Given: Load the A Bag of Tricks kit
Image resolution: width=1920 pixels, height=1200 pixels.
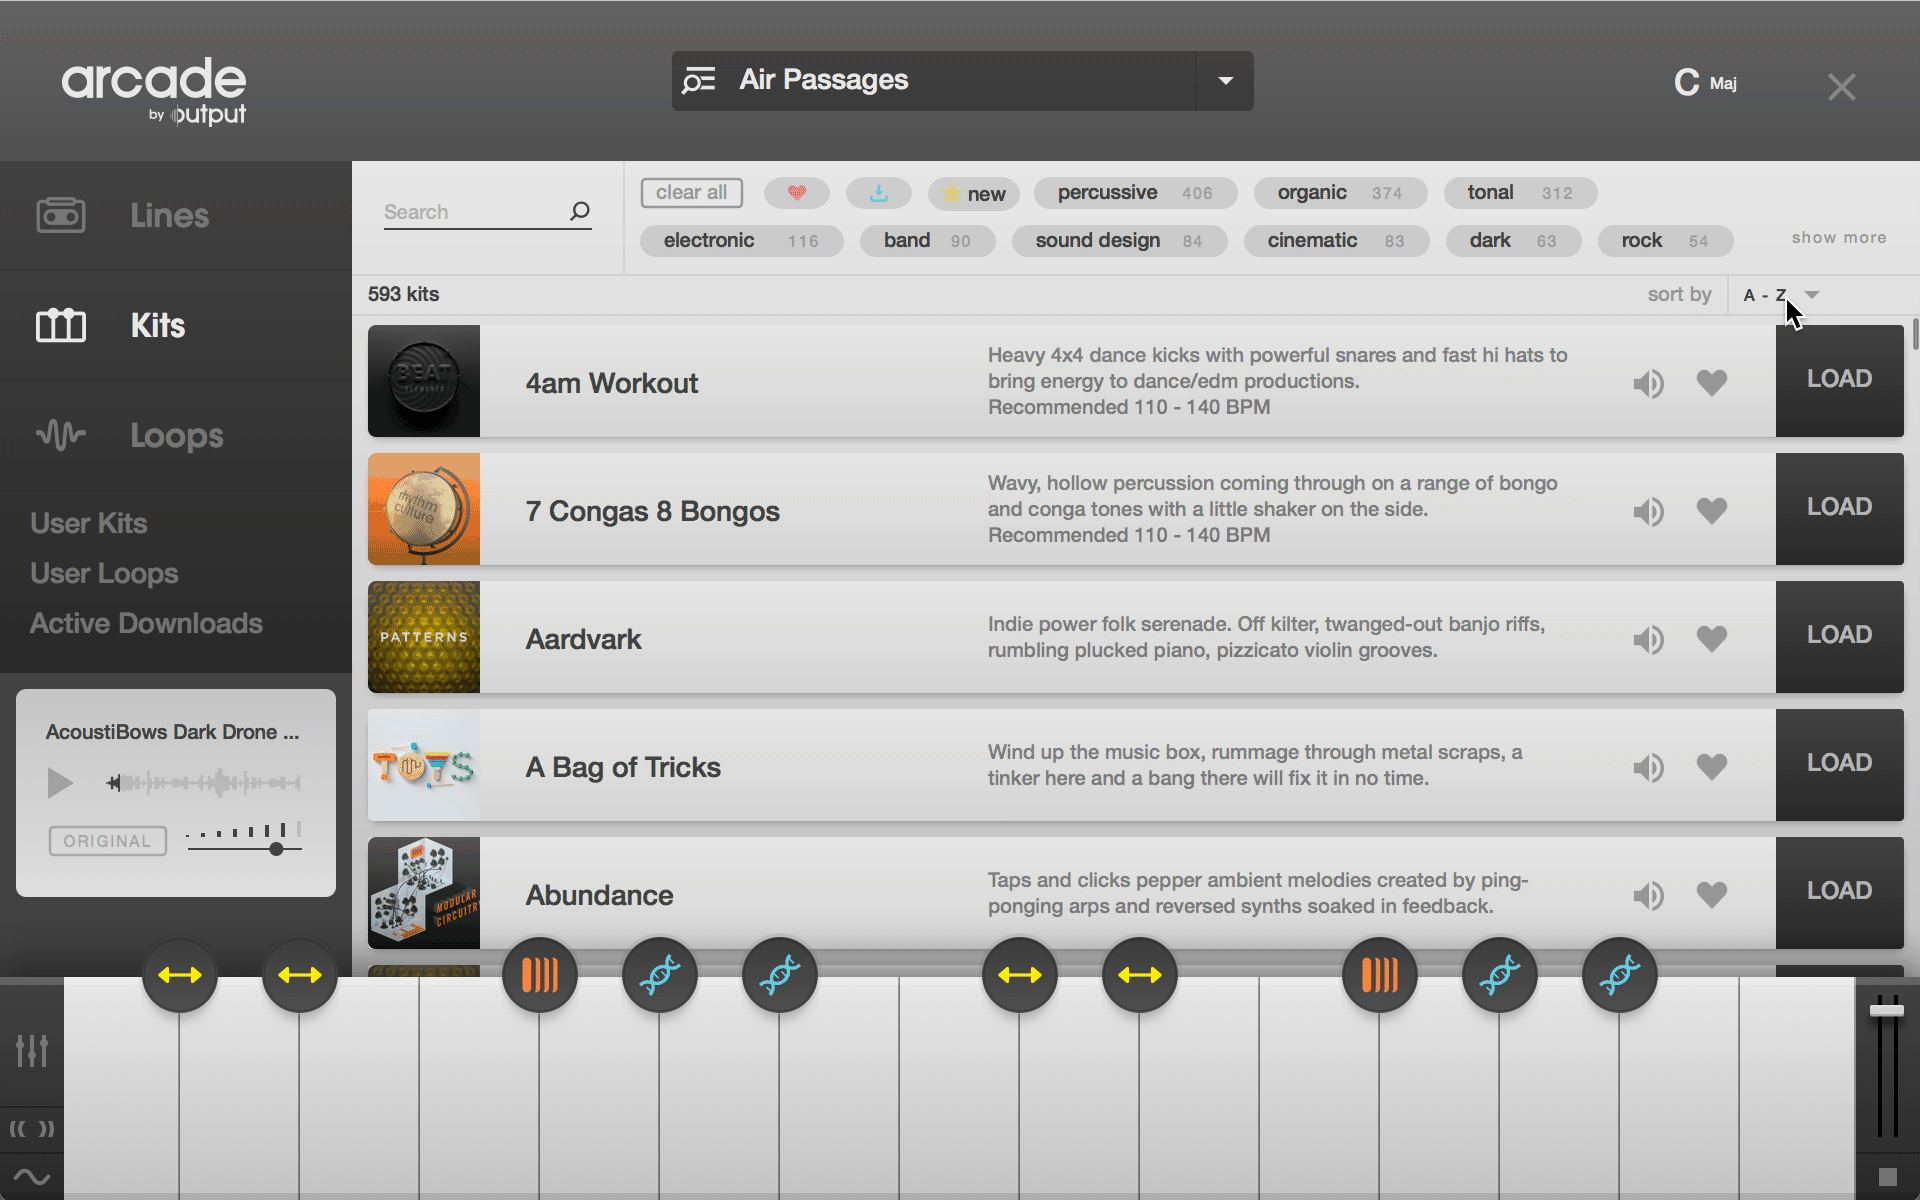Looking at the screenshot, I should coord(1839,764).
